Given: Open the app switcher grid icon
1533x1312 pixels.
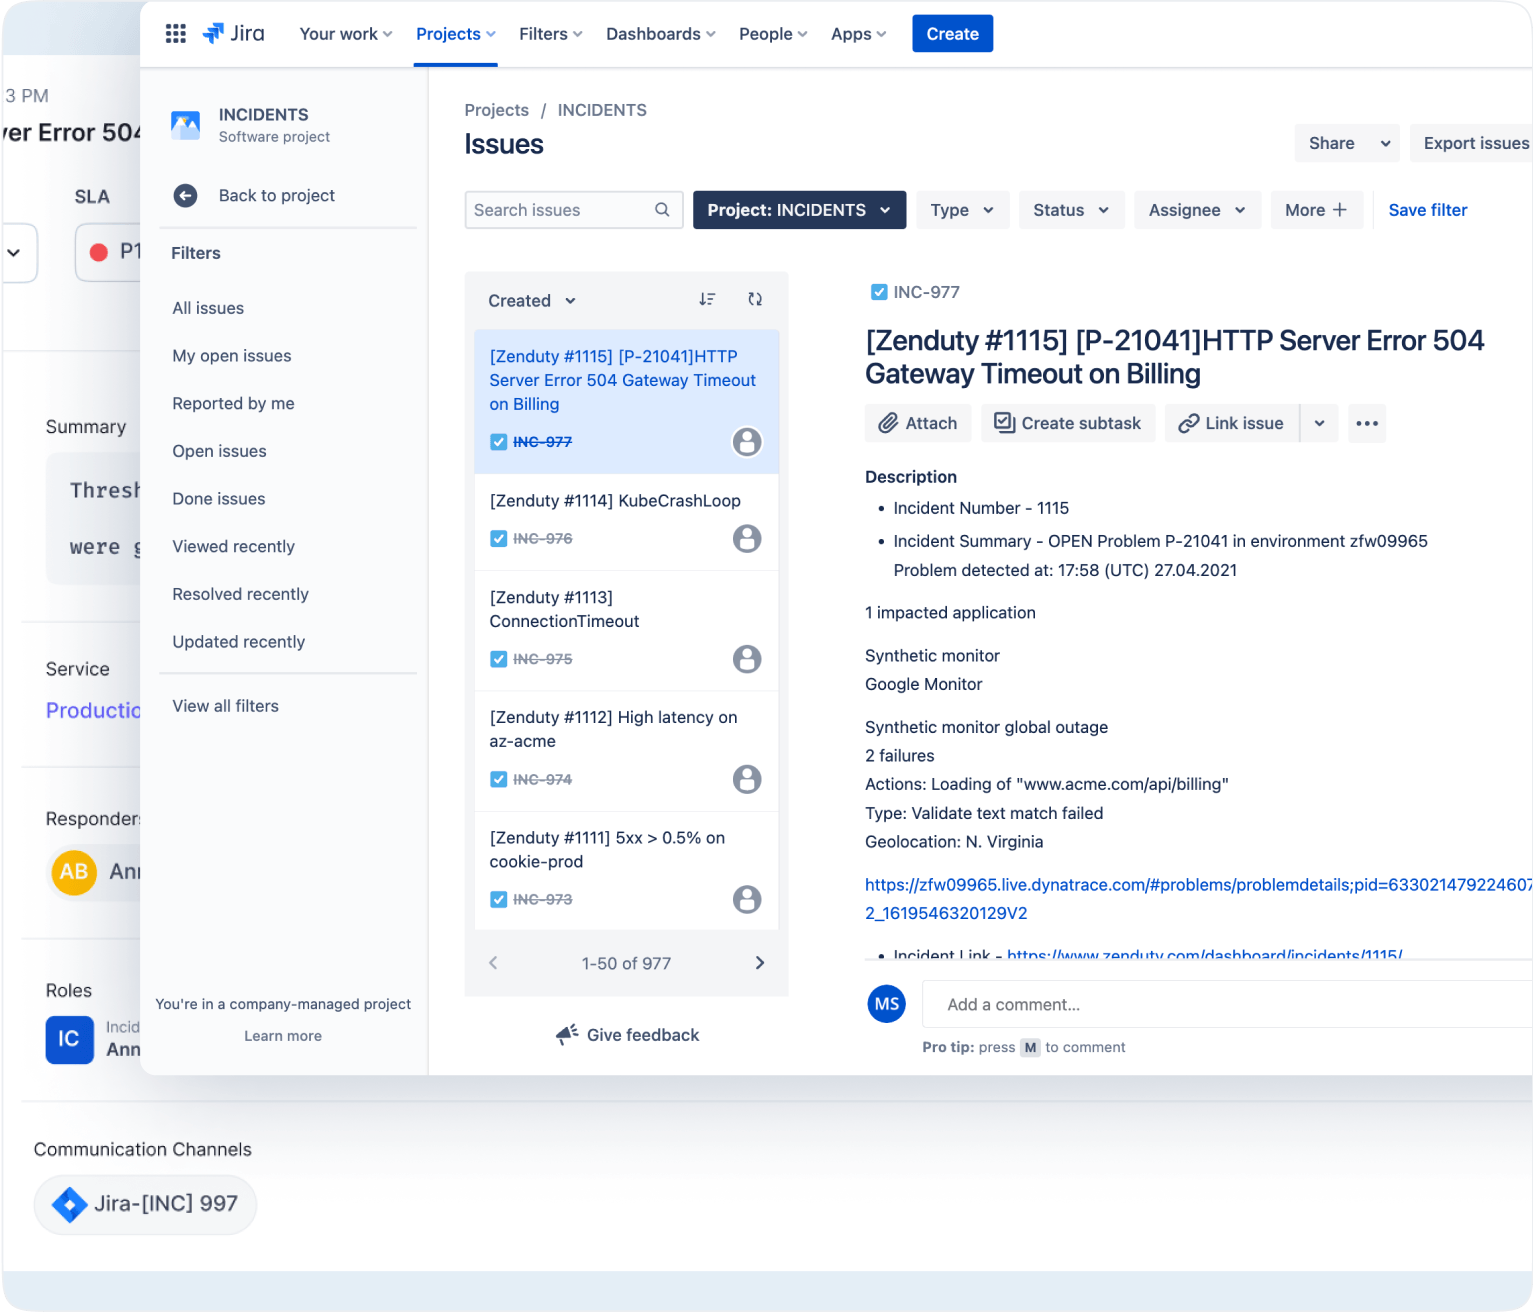Looking at the screenshot, I should (176, 34).
